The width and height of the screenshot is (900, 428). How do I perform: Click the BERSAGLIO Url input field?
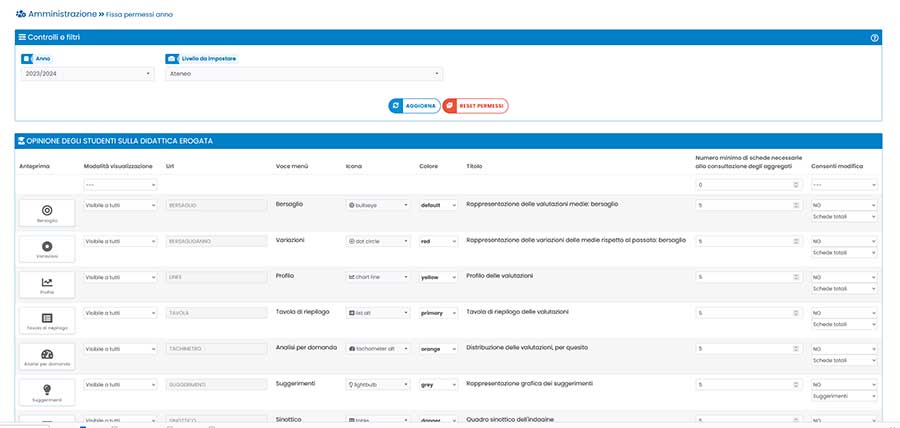point(214,204)
